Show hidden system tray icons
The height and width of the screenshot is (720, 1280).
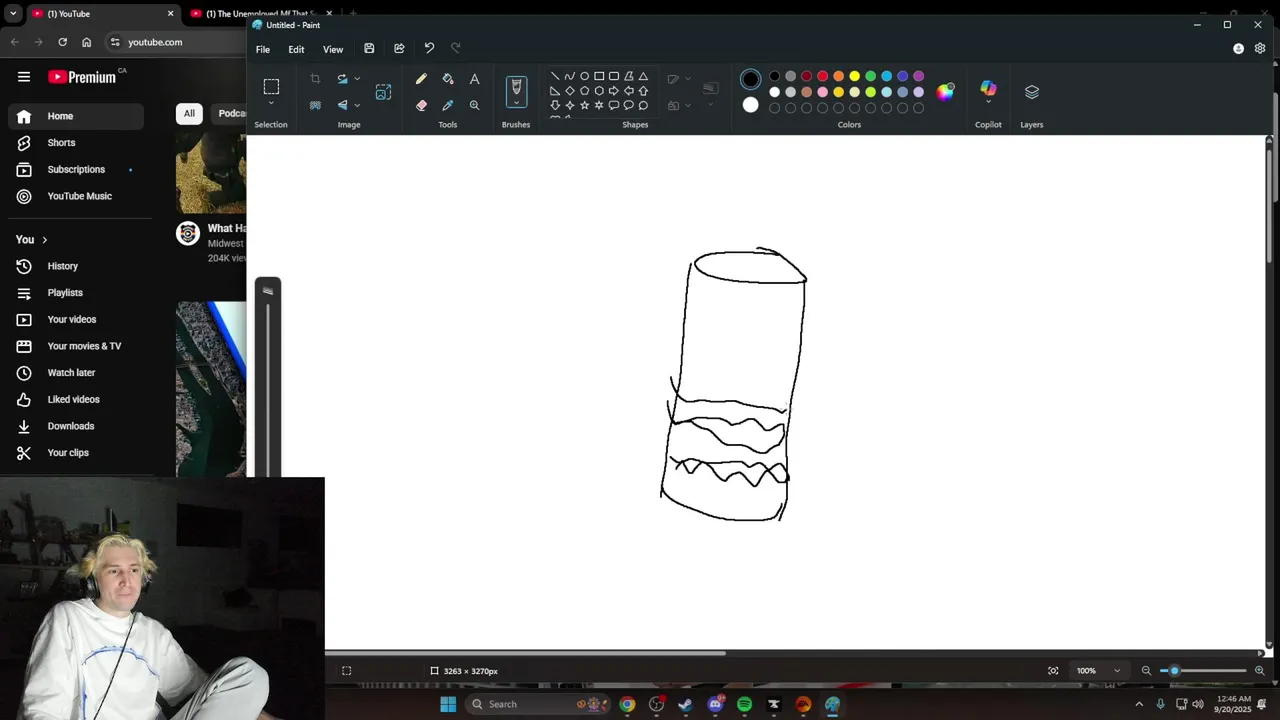pos(1138,704)
